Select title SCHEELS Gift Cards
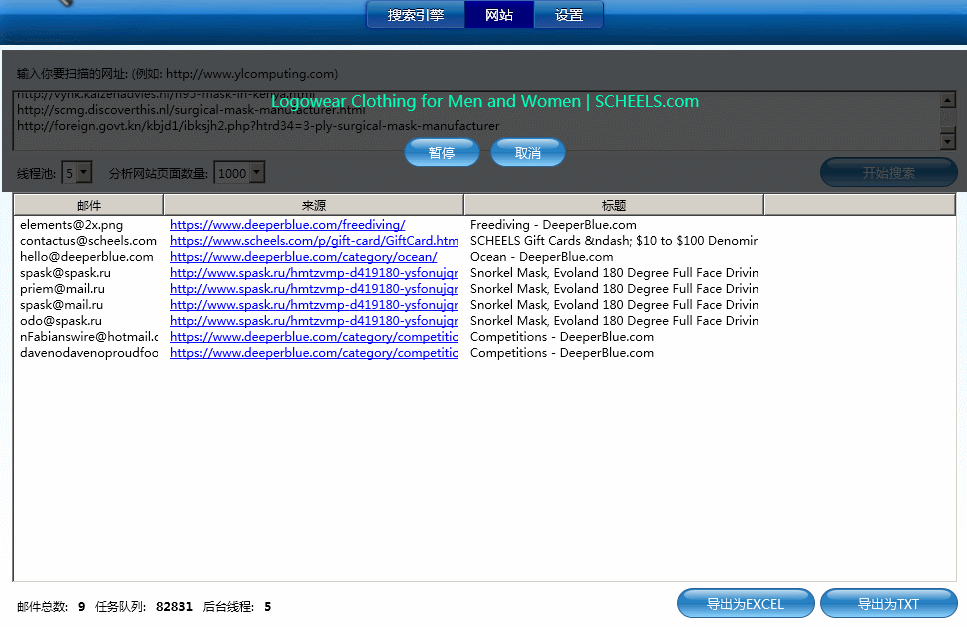Viewport: 967px width, 627px height. (x=614, y=241)
